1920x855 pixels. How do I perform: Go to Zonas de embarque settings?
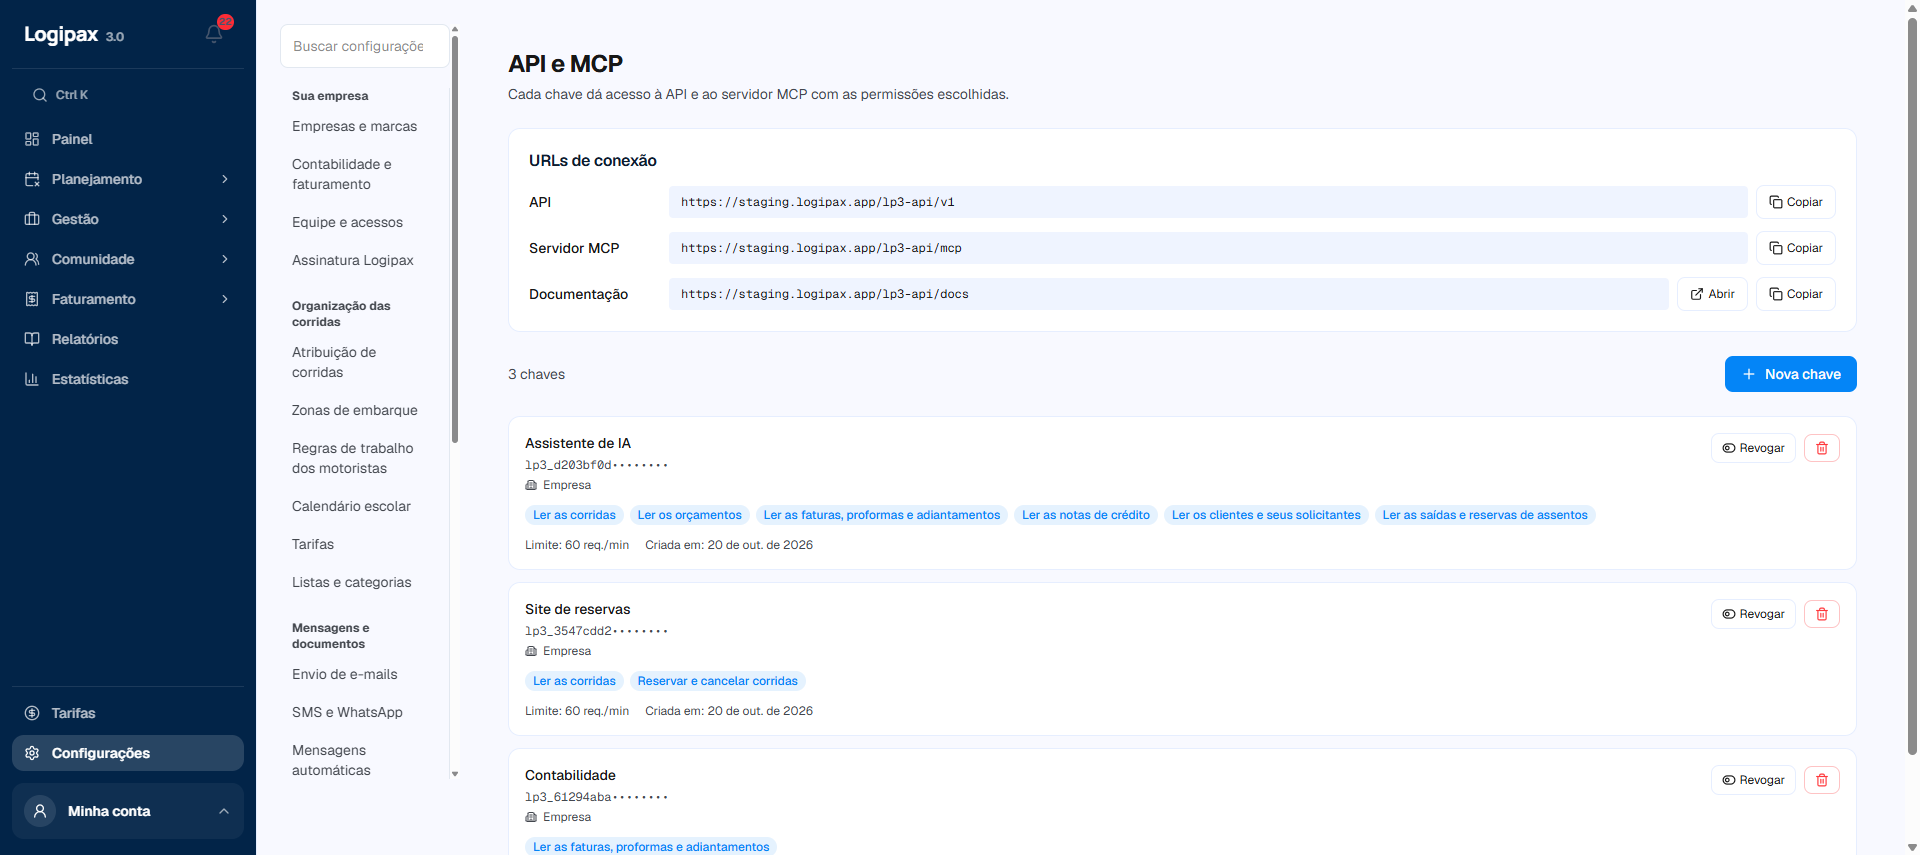pyautogui.click(x=355, y=410)
